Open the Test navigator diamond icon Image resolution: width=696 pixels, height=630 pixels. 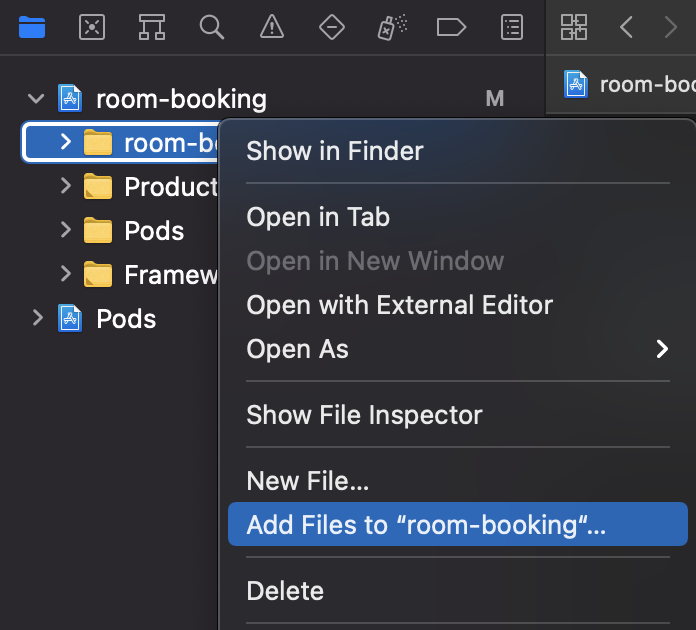(332, 27)
